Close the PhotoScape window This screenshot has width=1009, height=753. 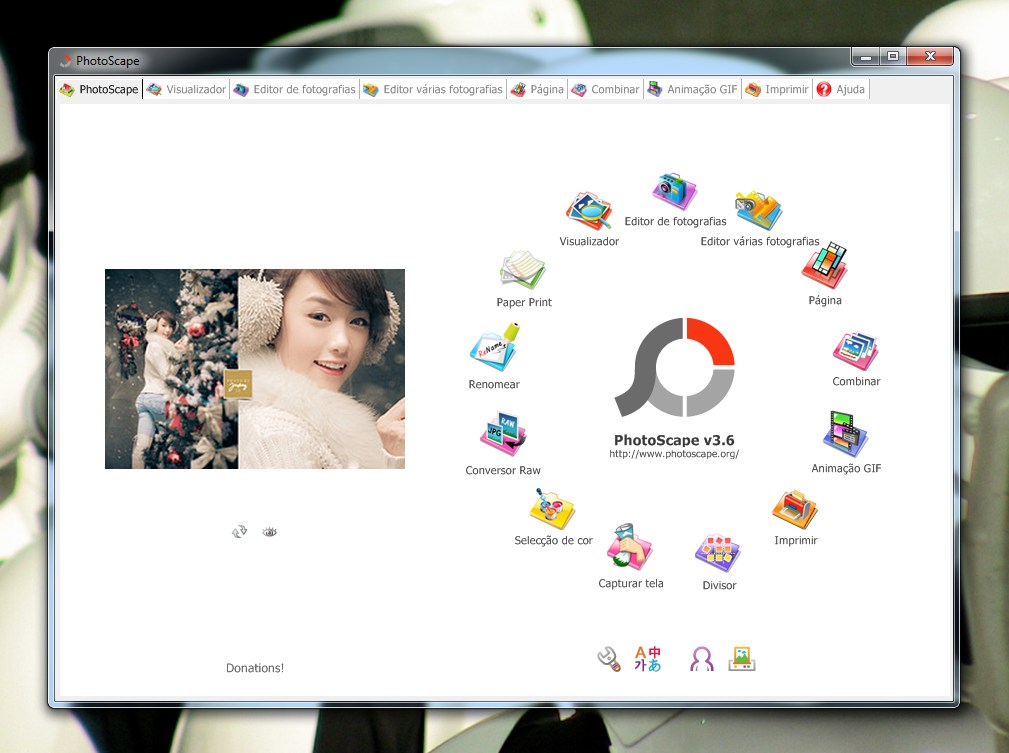pos(930,57)
